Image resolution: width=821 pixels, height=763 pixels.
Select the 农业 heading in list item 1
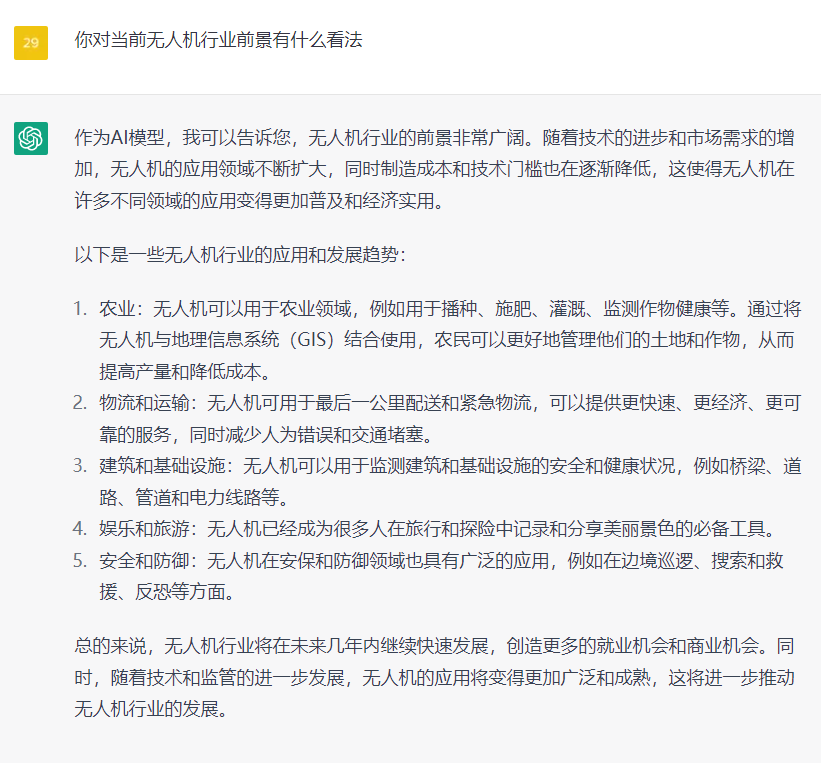[116, 308]
